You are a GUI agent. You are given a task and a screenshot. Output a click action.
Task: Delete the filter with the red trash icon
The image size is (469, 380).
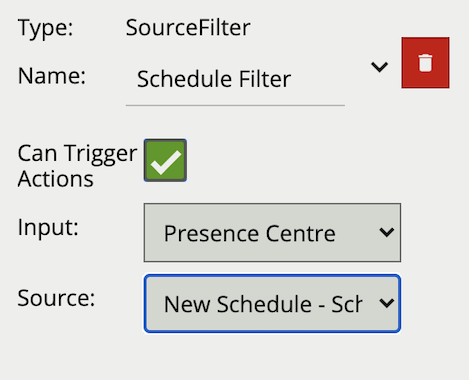pyautogui.click(x=425, y=63)
